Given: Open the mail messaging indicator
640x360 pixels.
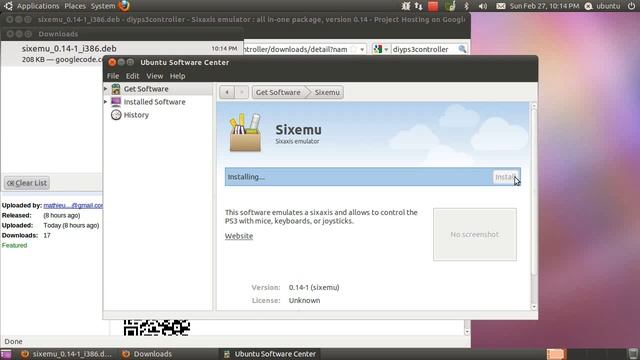Looking at the screenshot, I should (501, 6).
